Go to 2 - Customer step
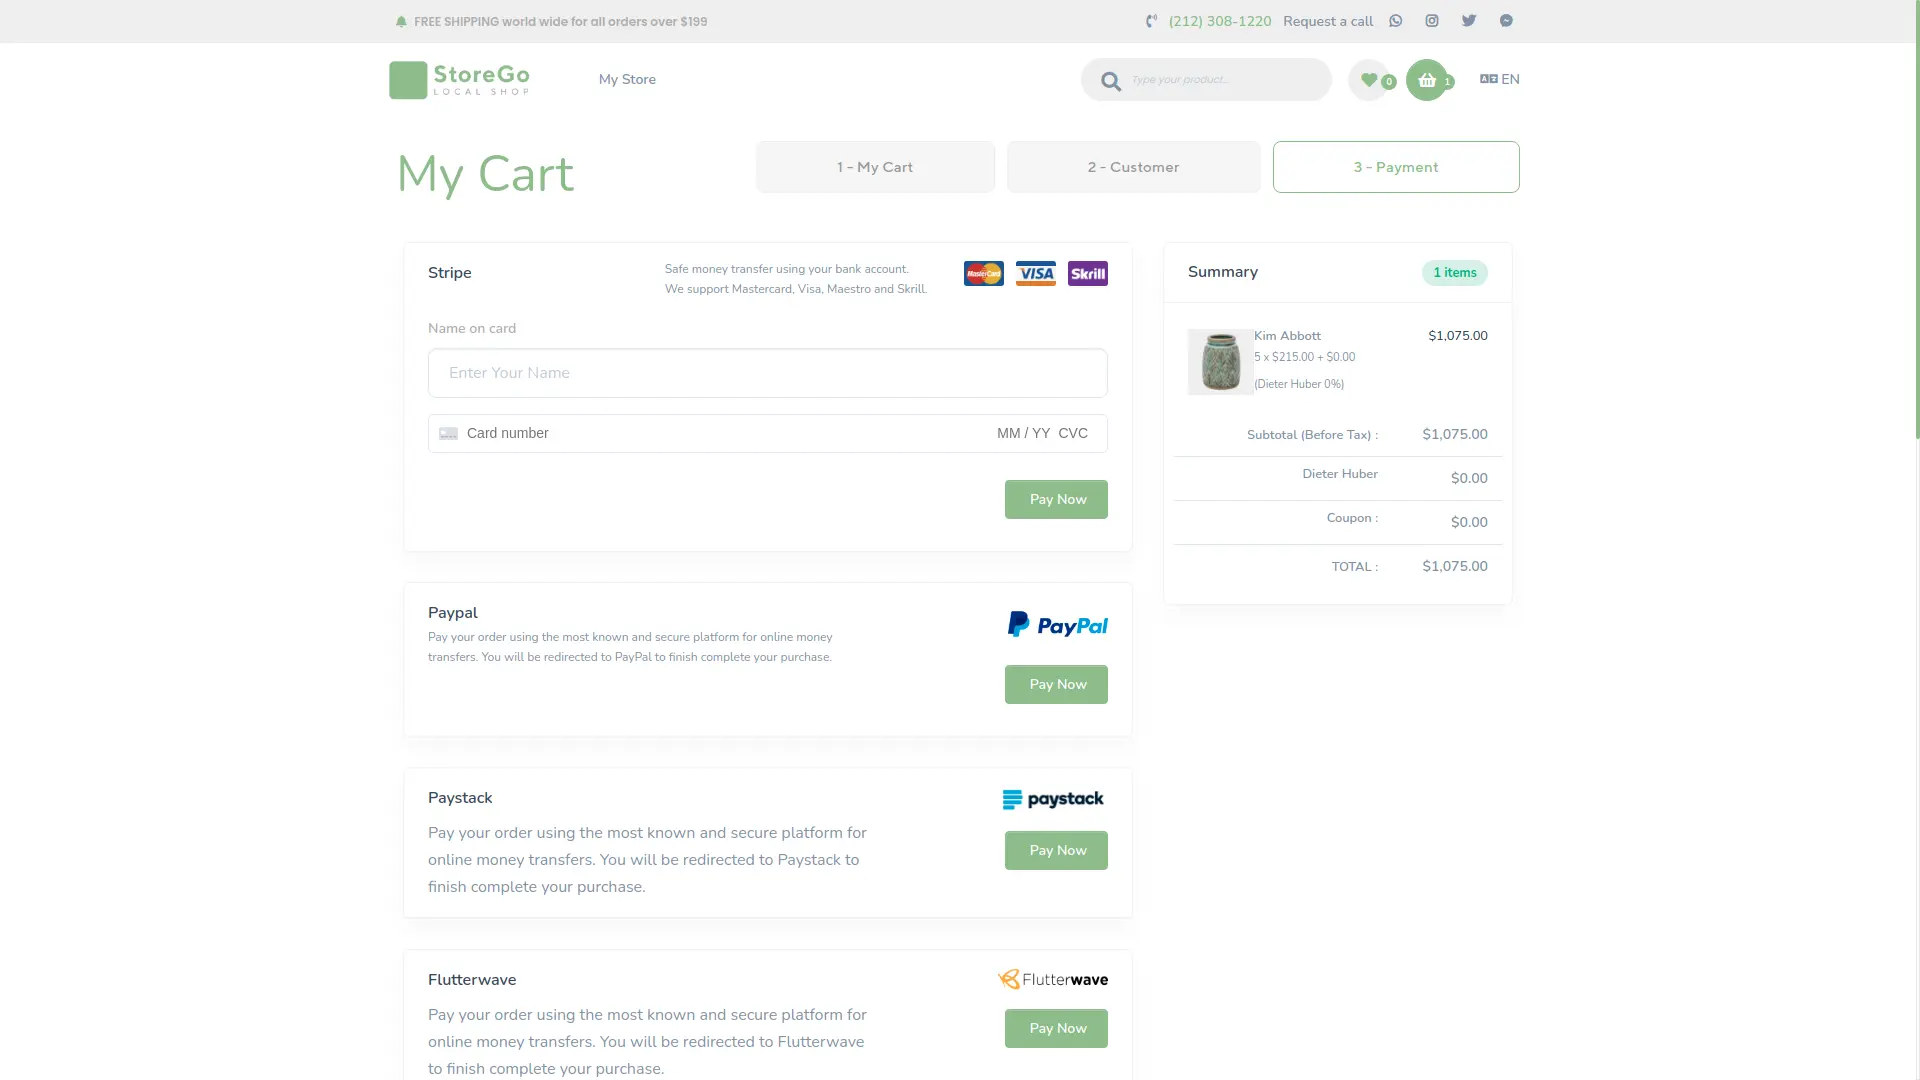The width and height of the screenshot is (1920, 1080). pos(1133,167)
